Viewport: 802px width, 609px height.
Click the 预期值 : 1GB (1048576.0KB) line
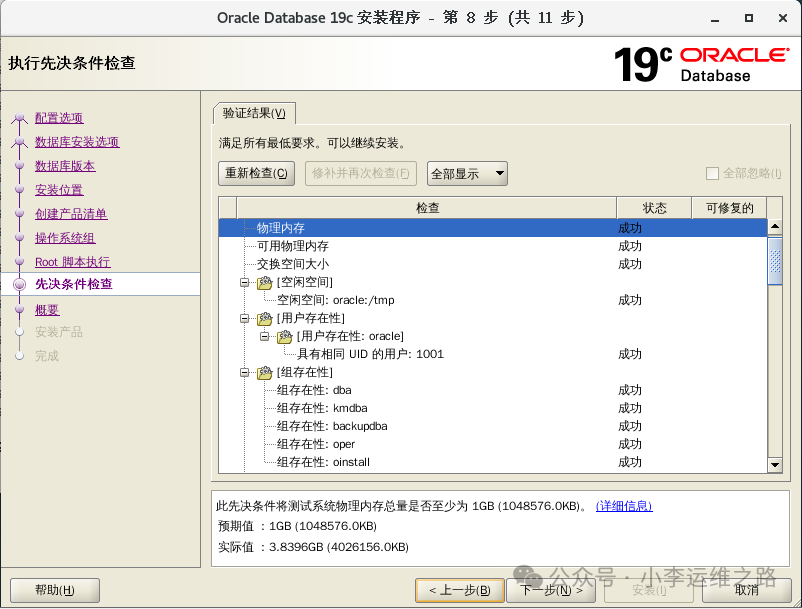click(297, 526)
